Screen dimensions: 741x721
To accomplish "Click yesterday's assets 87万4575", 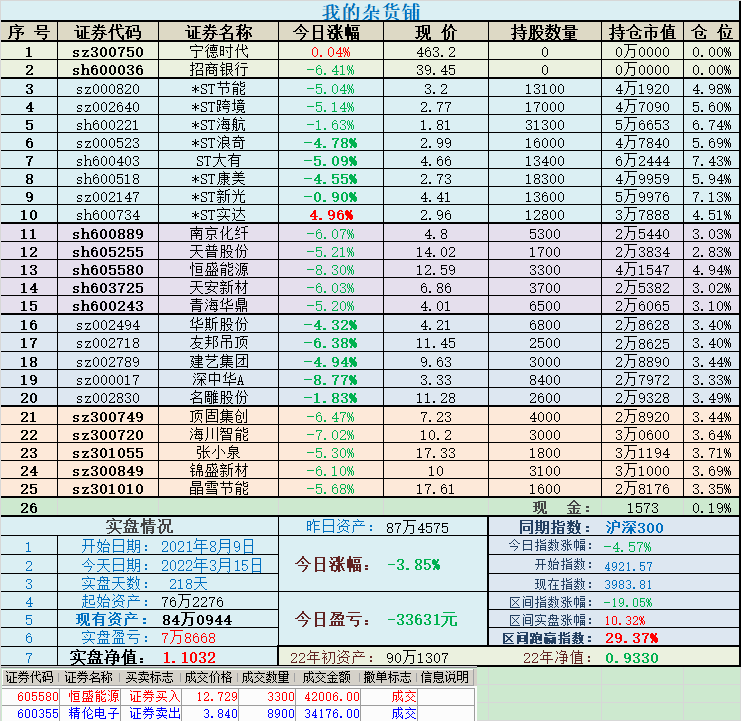I will pos(417,527).
